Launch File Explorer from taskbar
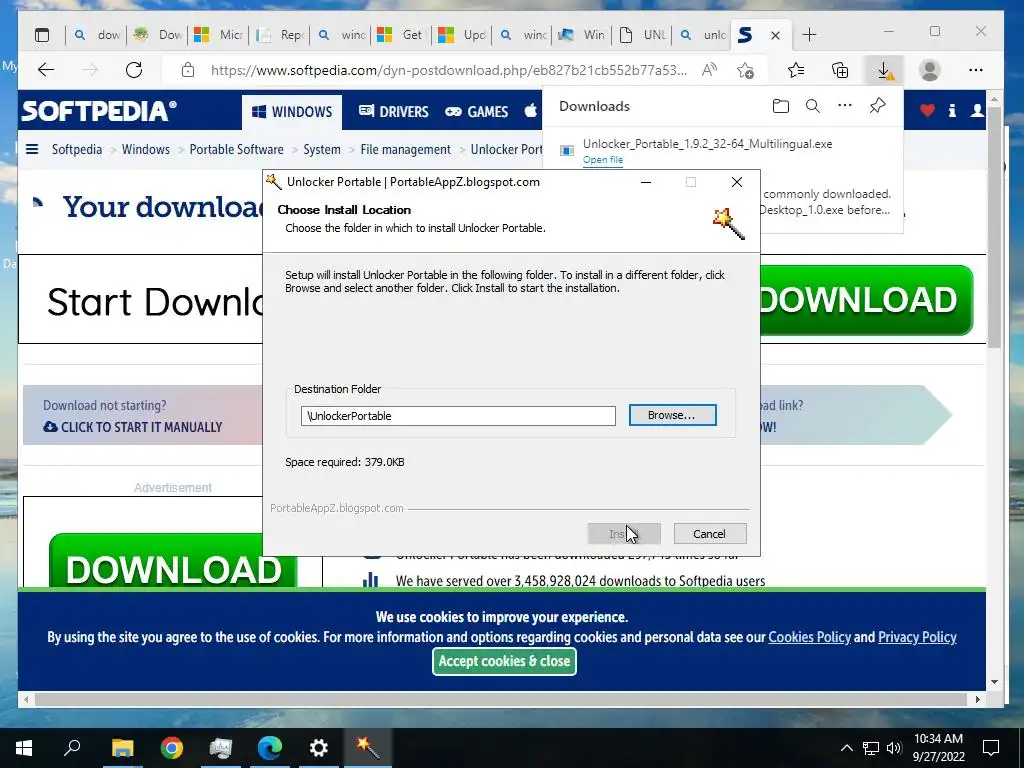The image size is (1024, 768). (x=122, y=748)
